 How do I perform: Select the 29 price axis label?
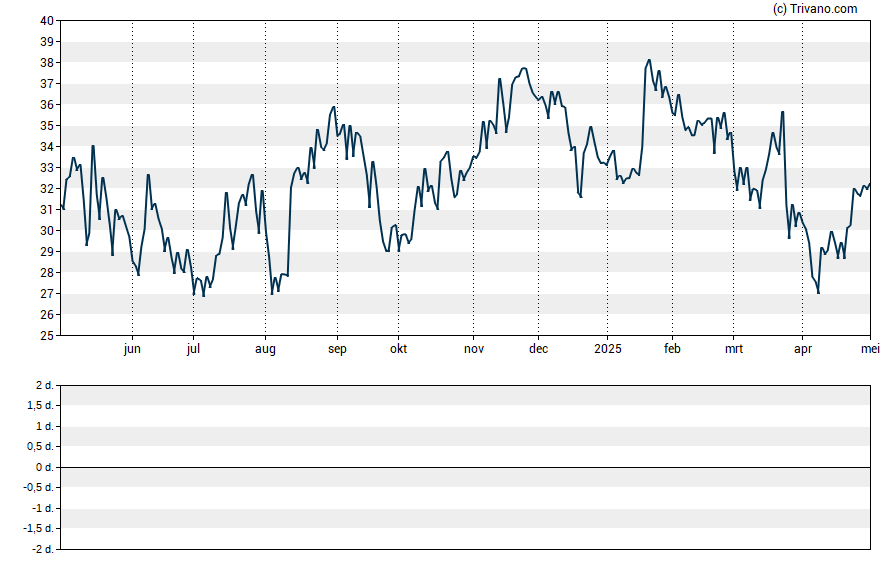47,251
